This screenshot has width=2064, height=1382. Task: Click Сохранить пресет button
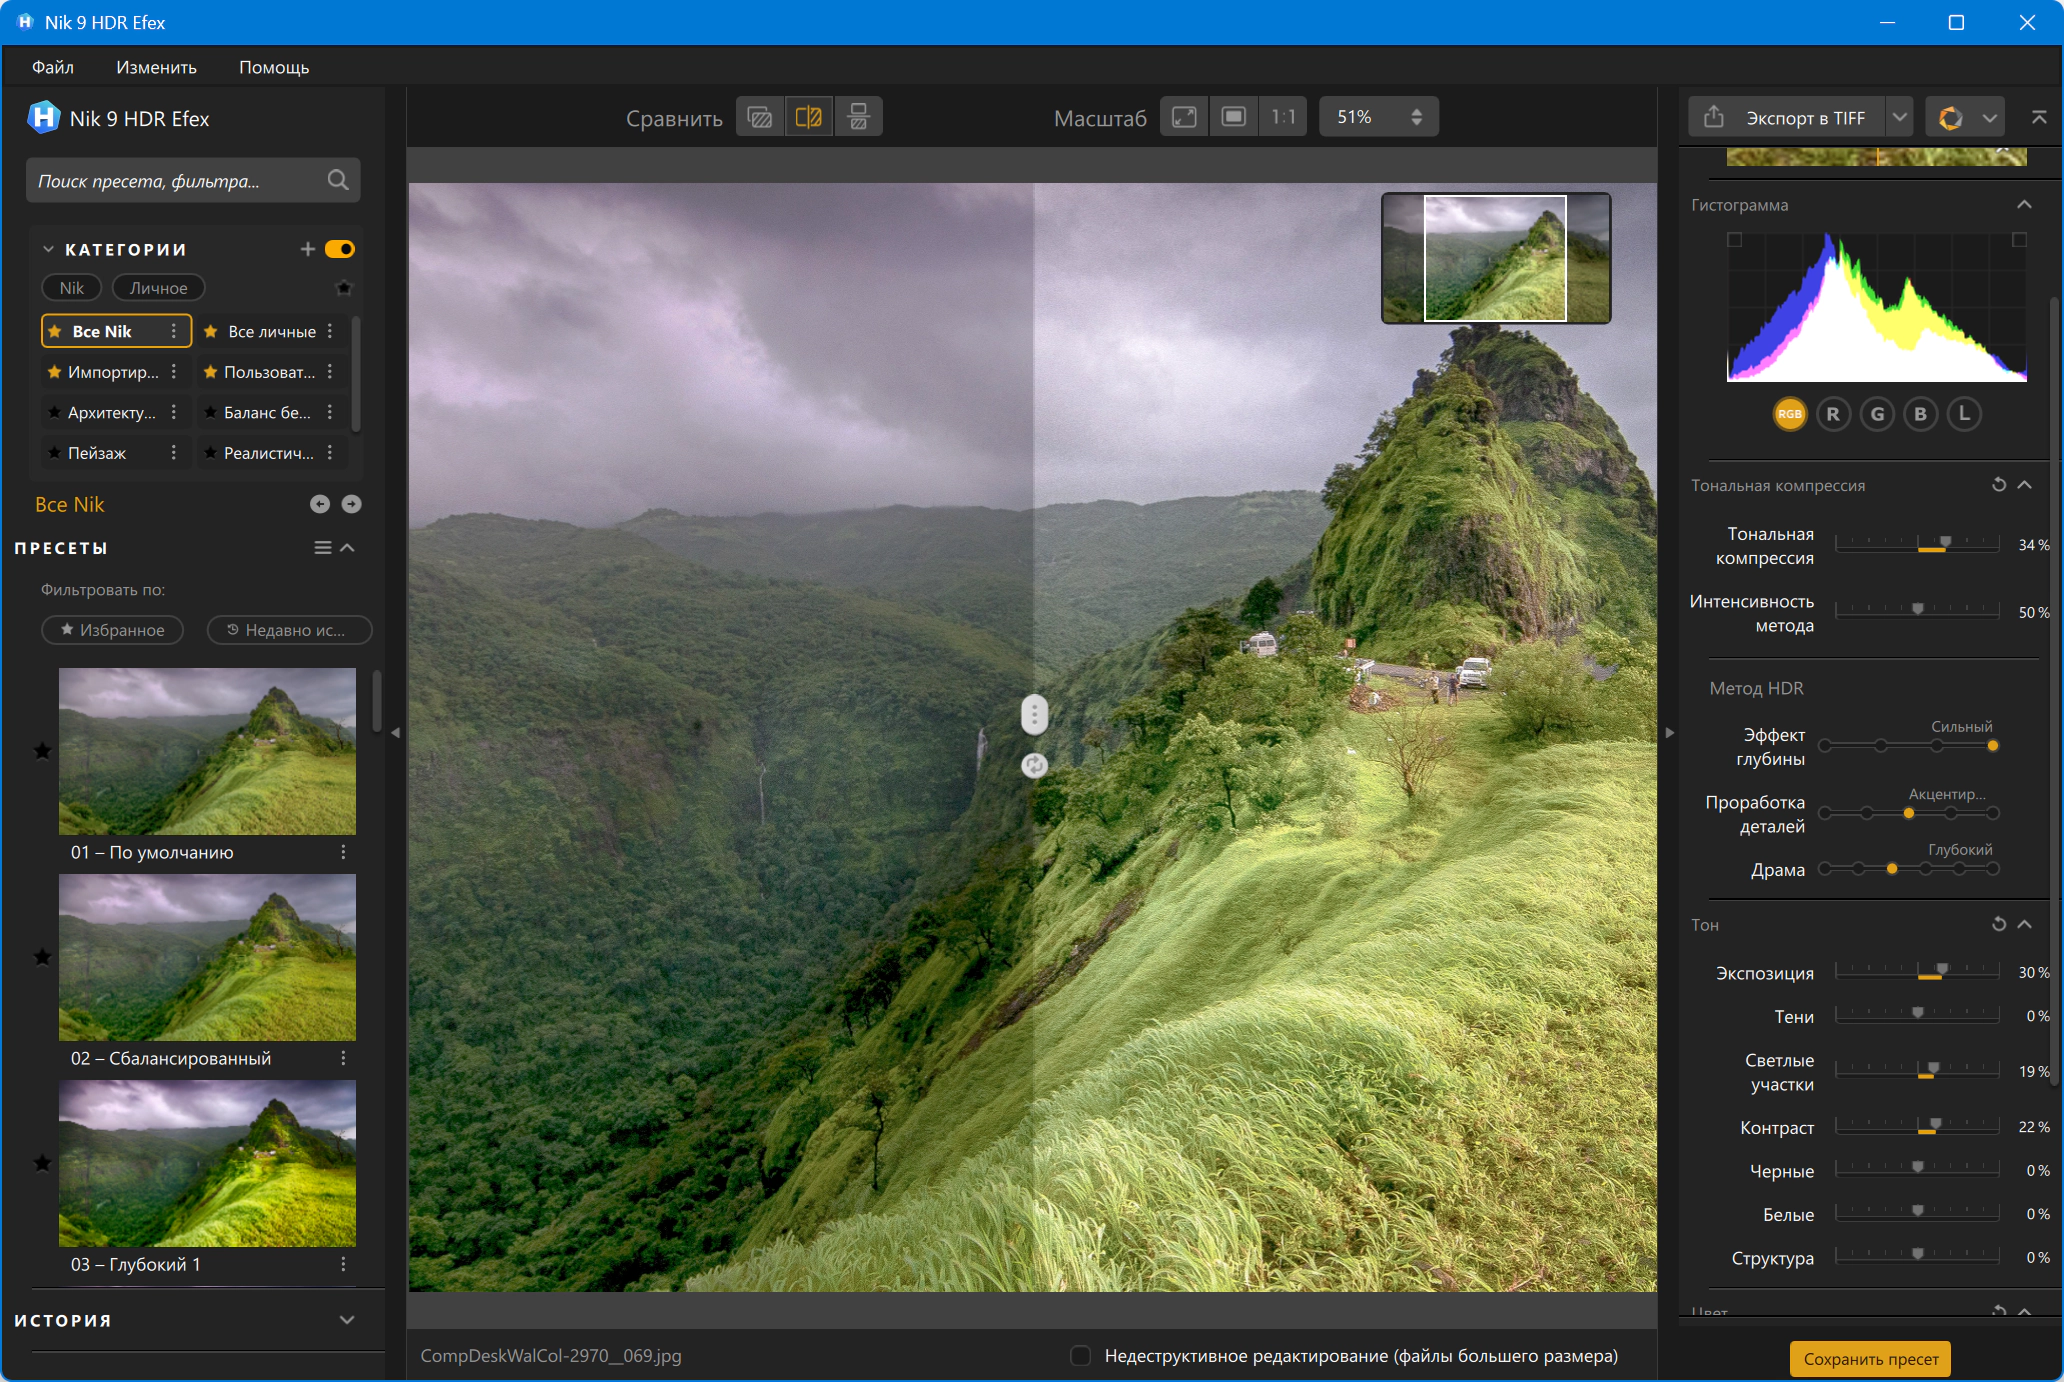click(x=1871, y=1359)
